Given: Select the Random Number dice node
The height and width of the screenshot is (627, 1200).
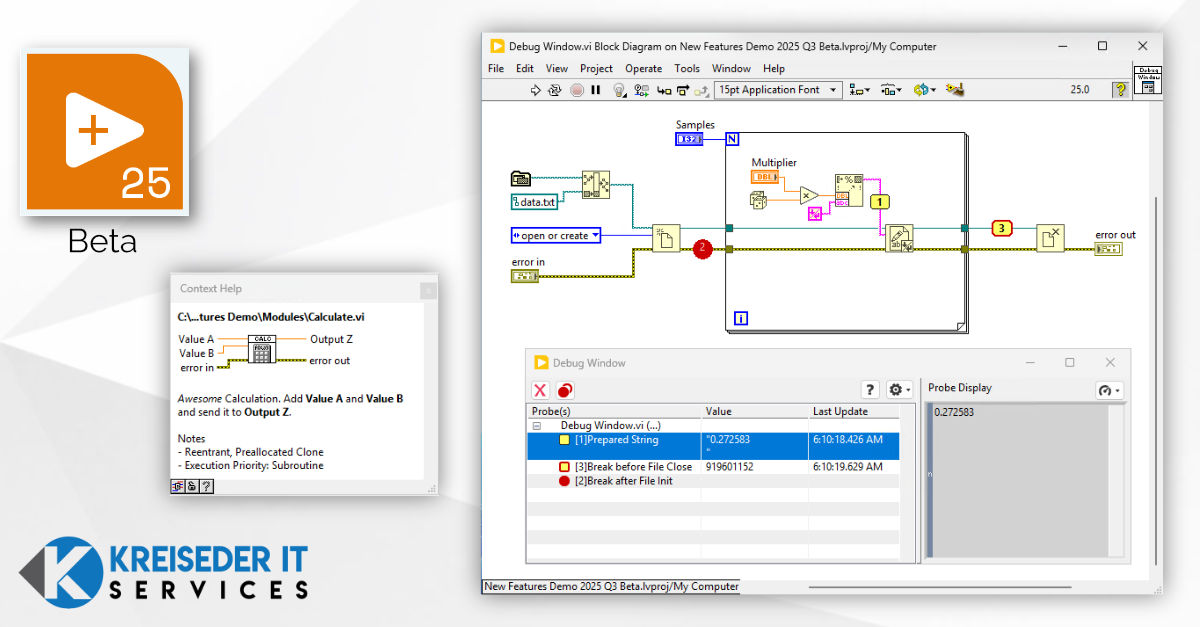Looking at the screenshot, I should tap(760, 201).
